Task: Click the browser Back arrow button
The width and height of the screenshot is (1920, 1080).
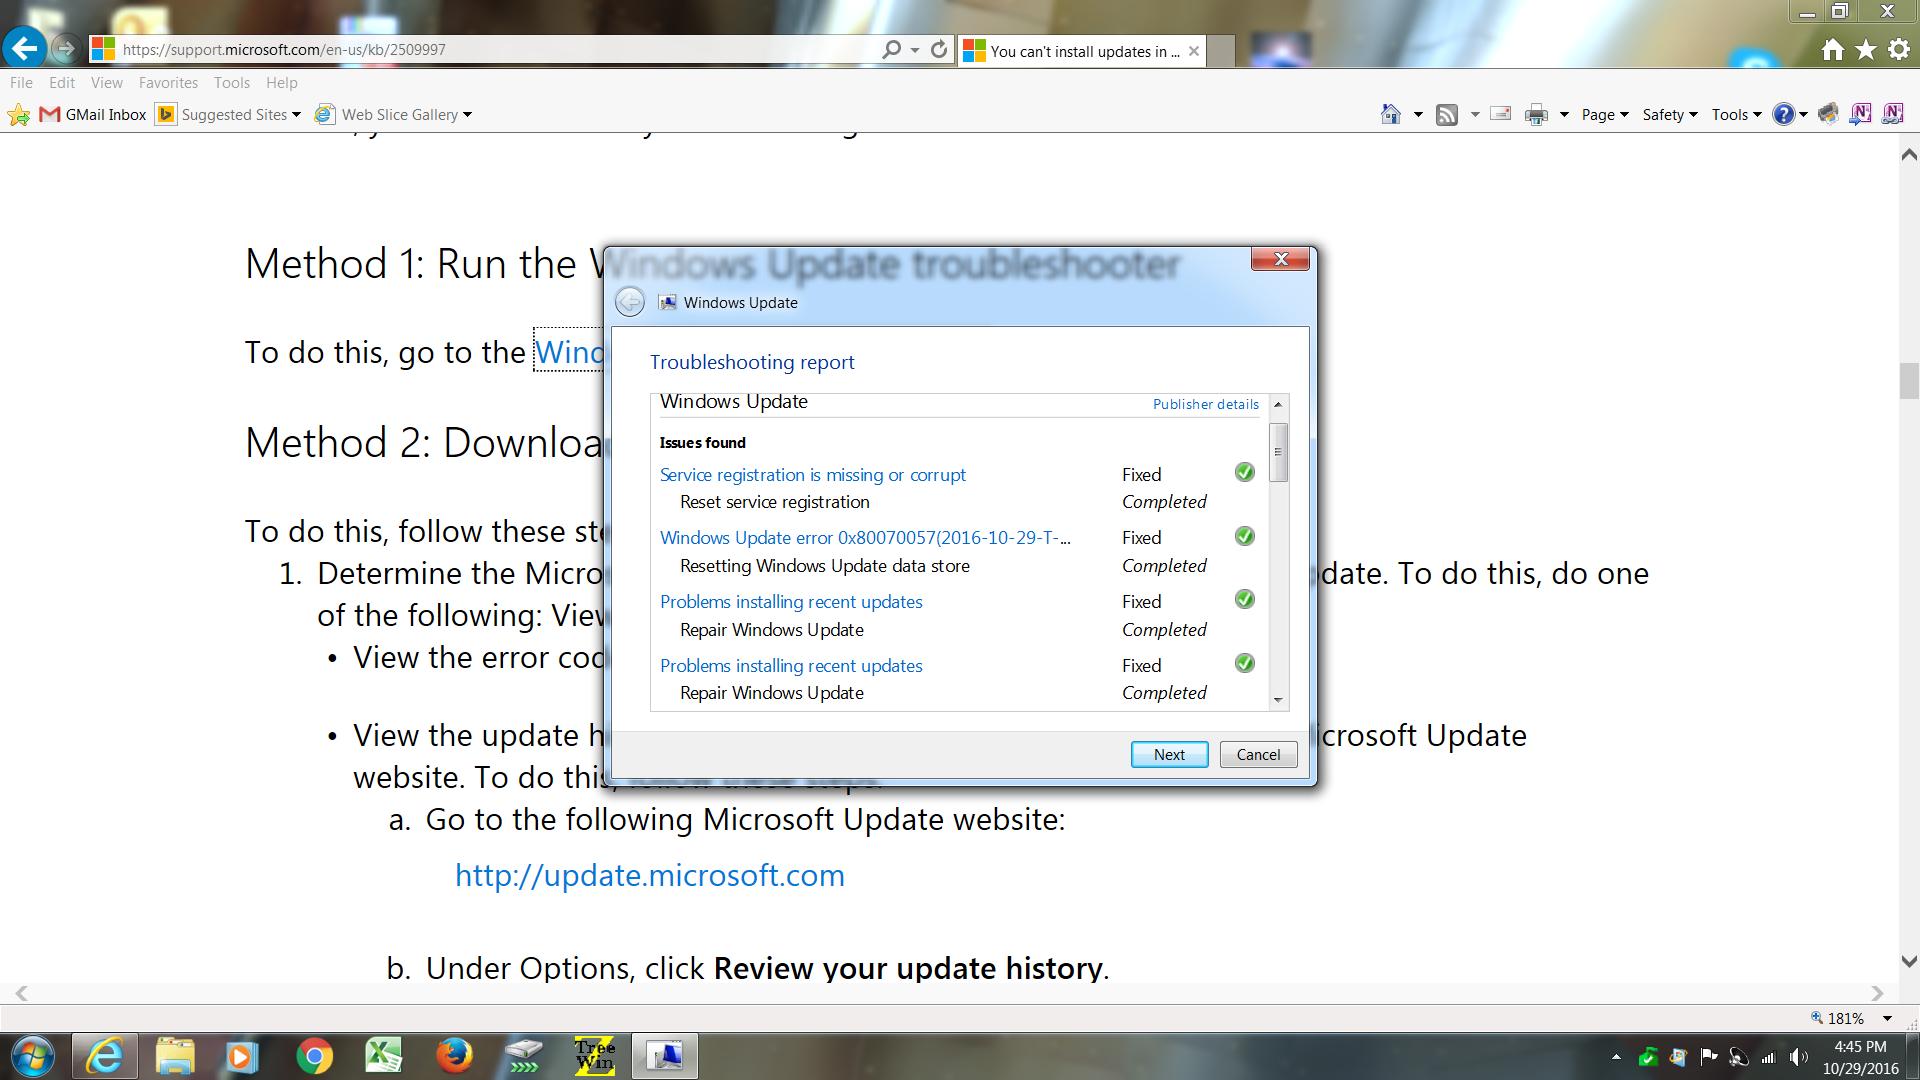Action: tap(24, 47)
